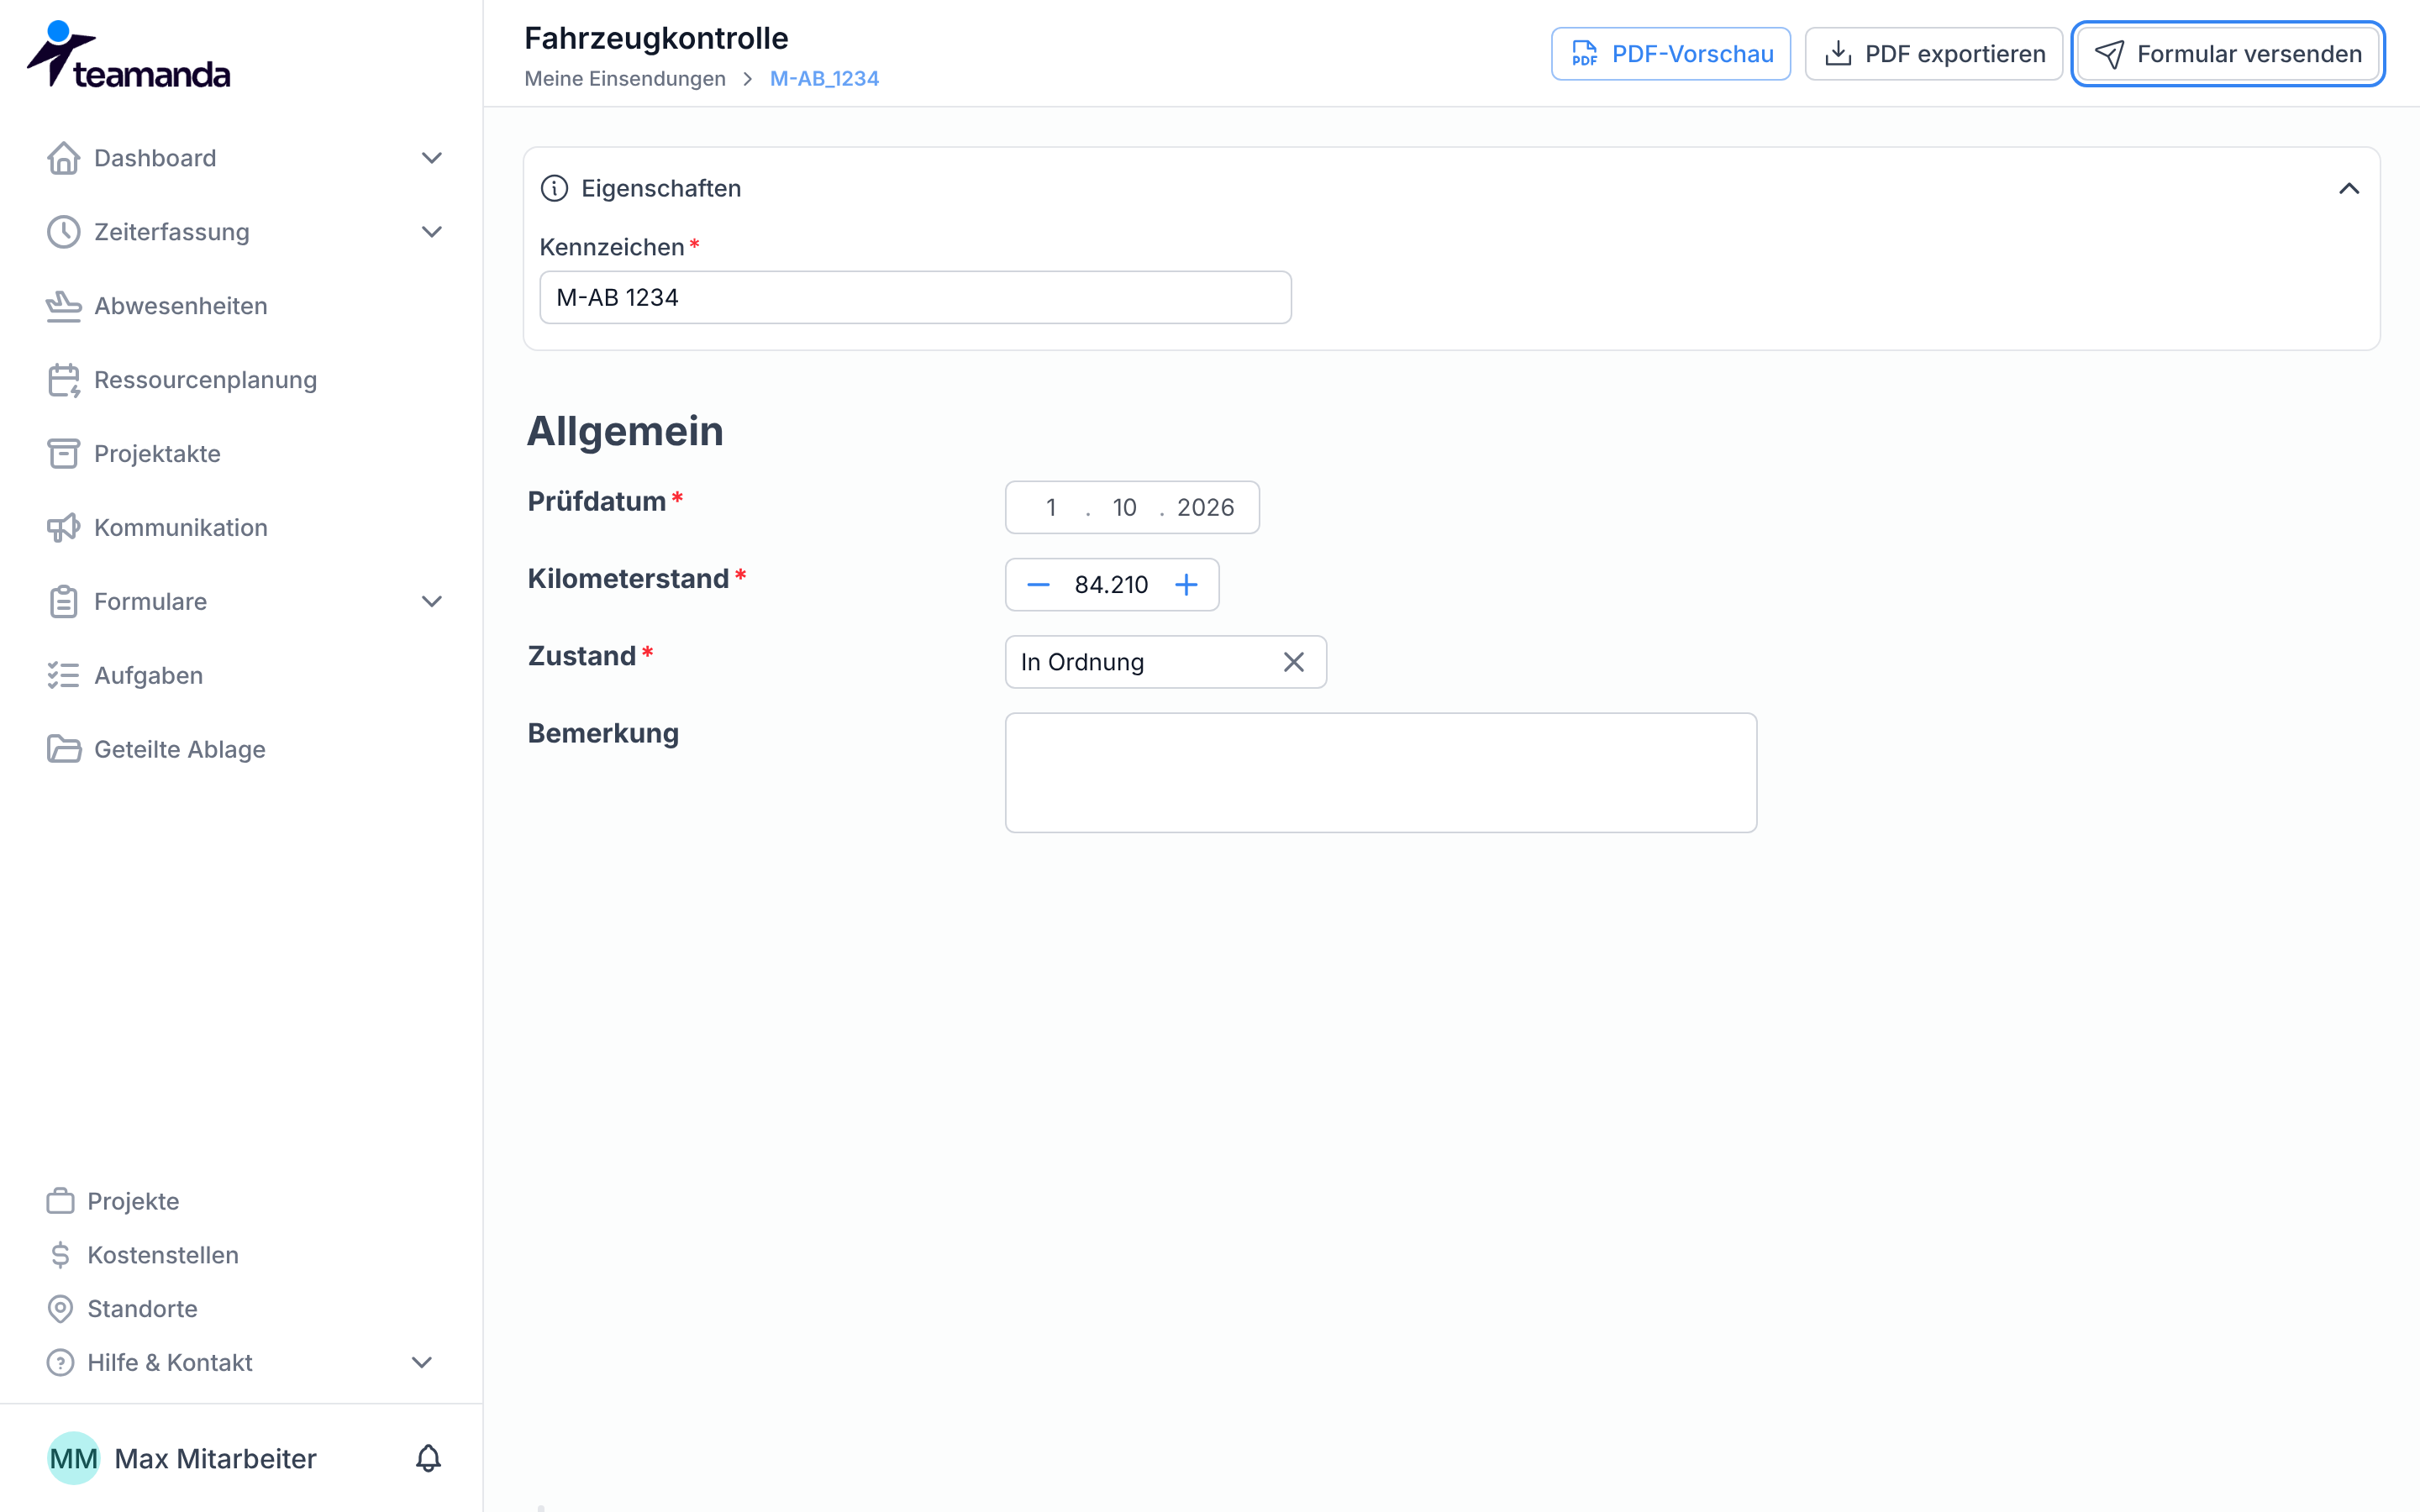Open Dashboard home icon
This screenshot has height=1512, width=2420.
64,158
